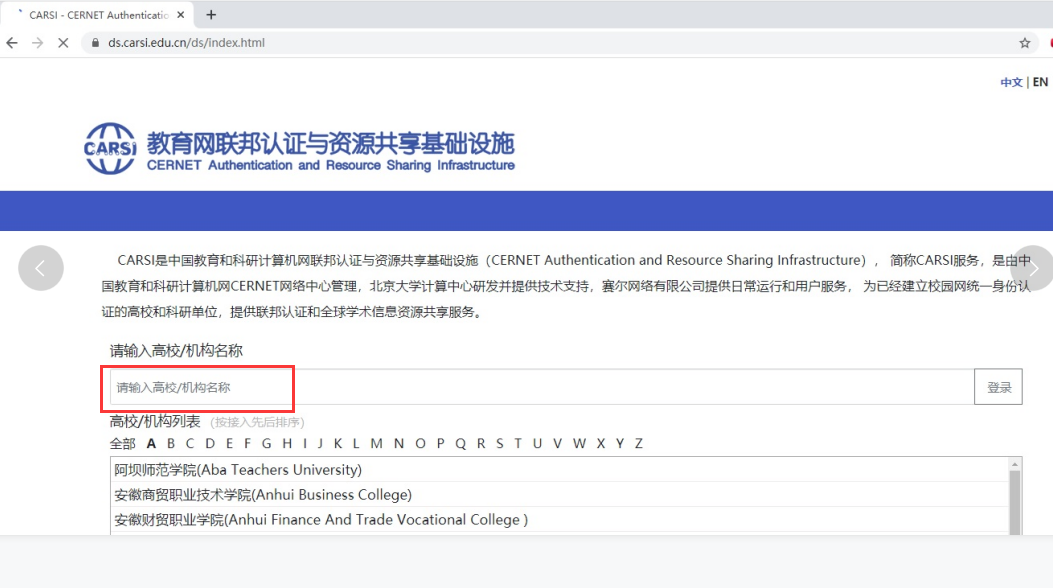Viewport: 1053px width, 588px height.
Task: Click the 登录 login button
Action: pyautogui.click(x=999, y=387)
